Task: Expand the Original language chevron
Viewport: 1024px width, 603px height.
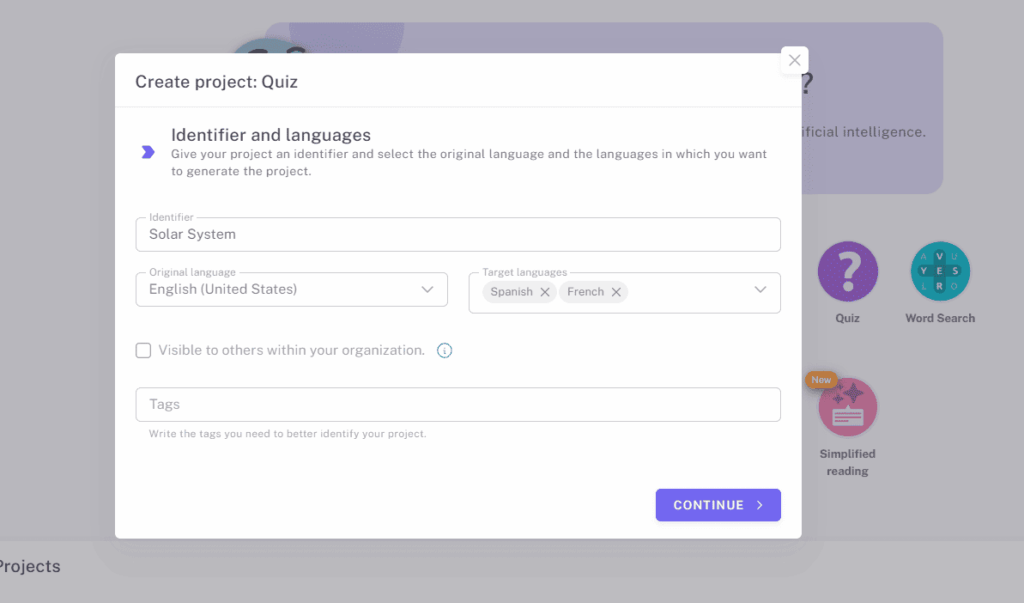Action: tap(427, 290)
